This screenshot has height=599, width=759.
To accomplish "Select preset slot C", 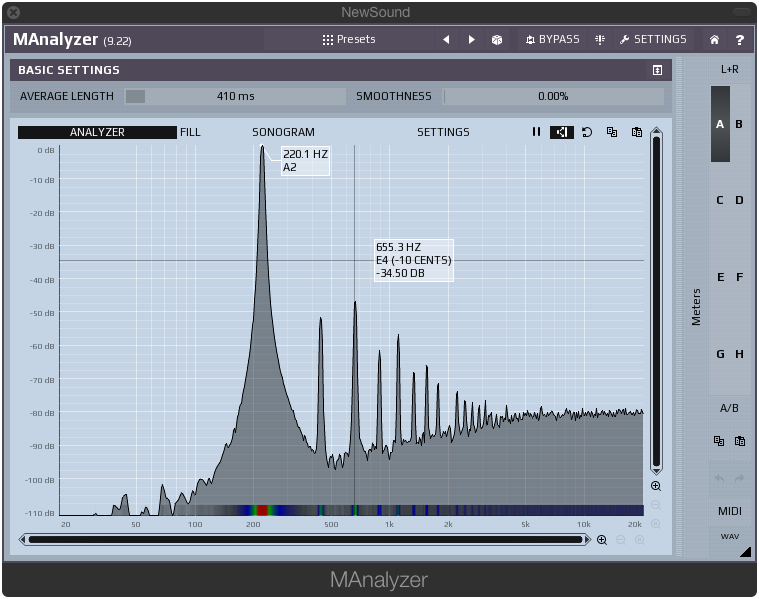I will point(720,200).
